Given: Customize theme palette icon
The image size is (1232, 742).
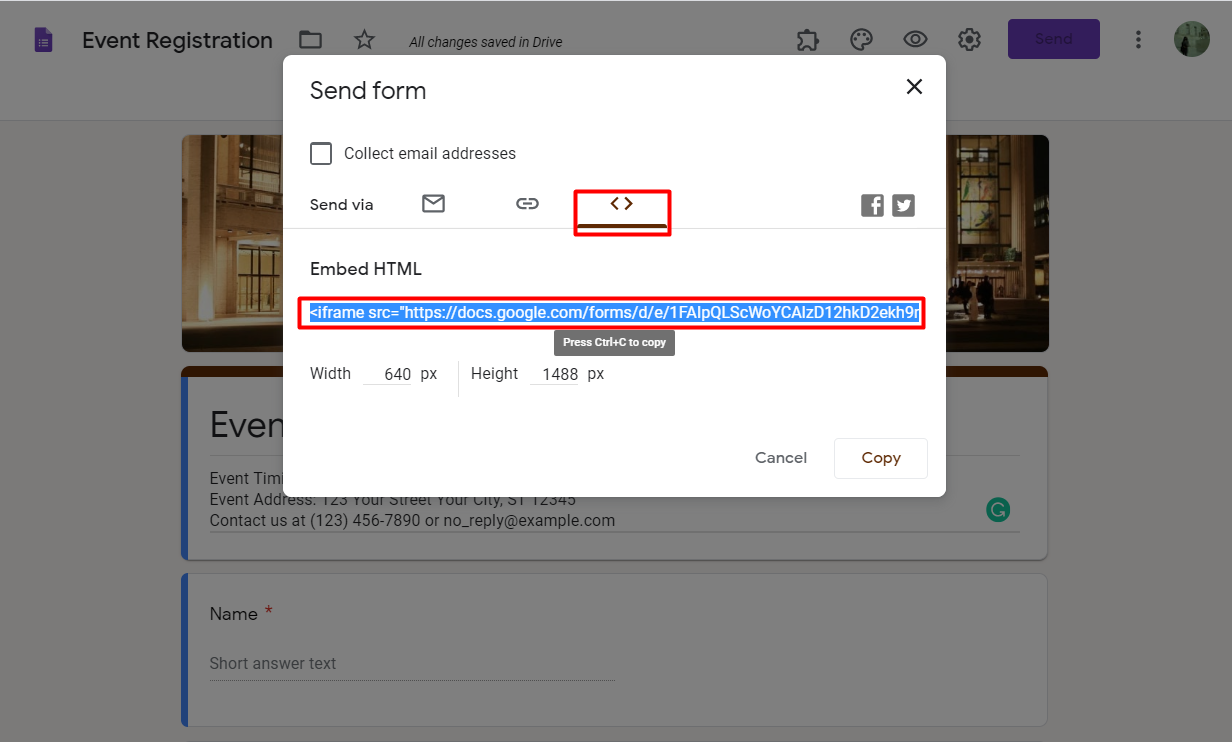Looking at the screenshot, I should coord(861,40).
